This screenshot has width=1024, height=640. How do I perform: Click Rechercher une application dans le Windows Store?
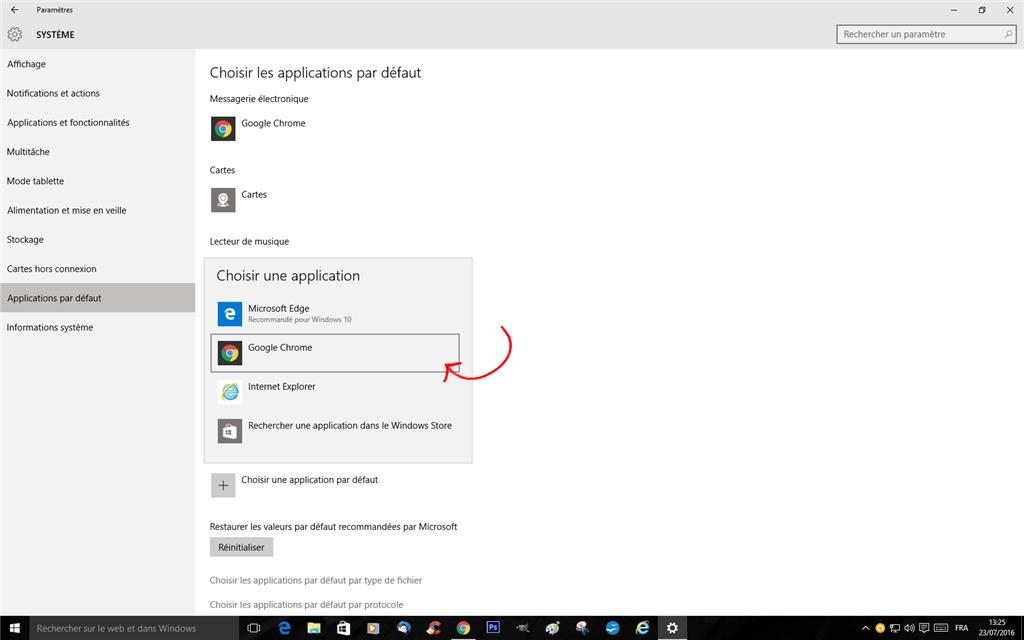(349, 425)
